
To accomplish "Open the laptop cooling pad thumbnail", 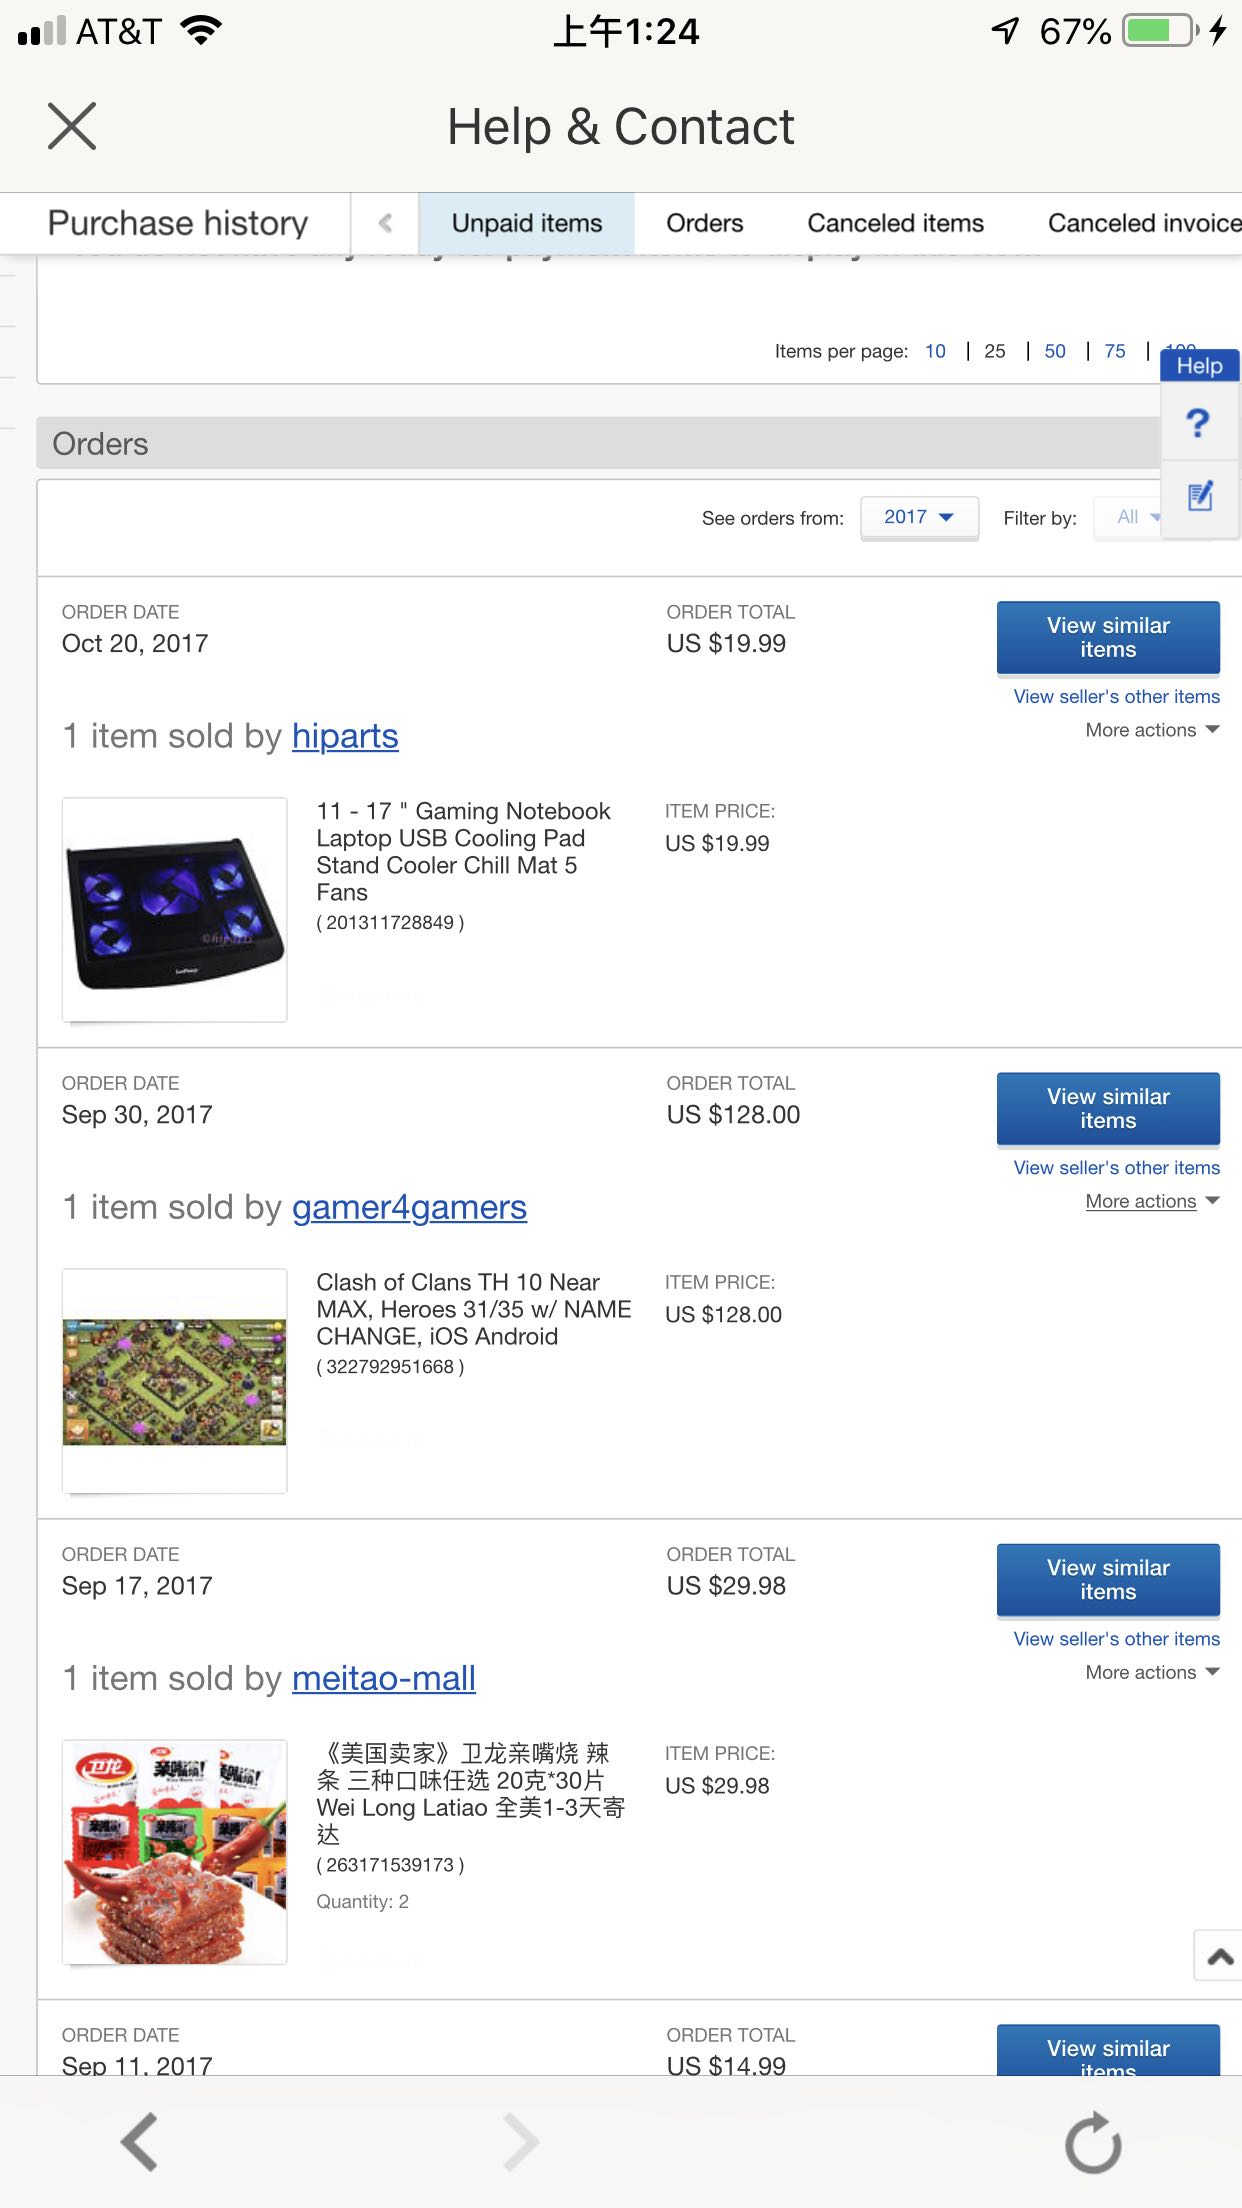I will (175, 909).
